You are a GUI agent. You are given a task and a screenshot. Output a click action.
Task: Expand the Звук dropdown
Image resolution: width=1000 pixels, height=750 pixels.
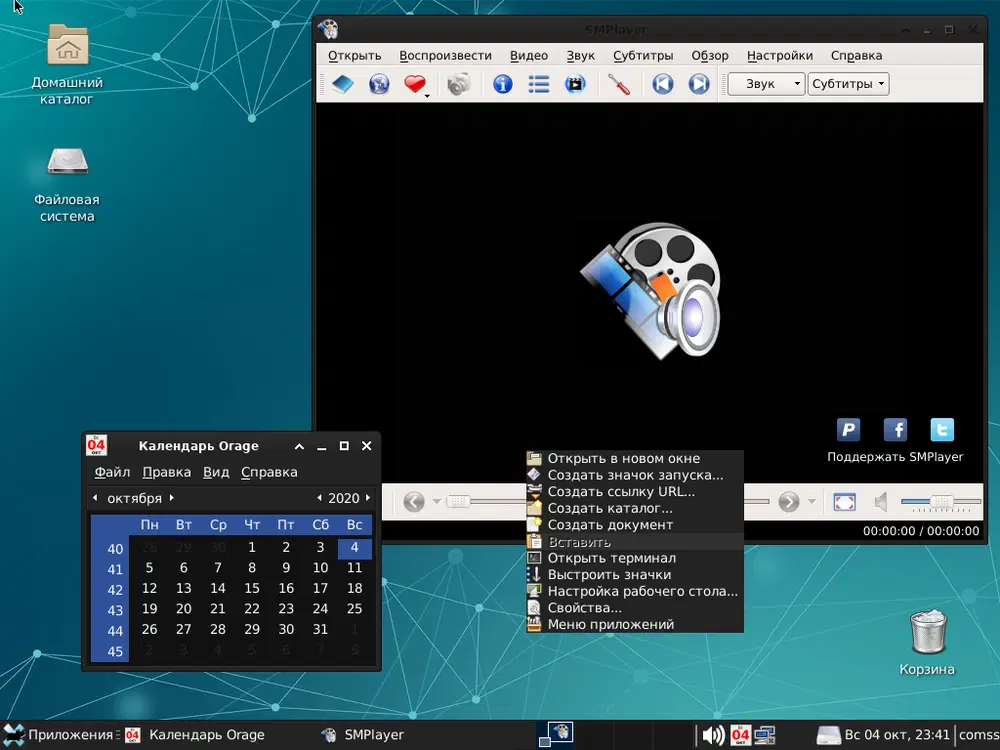click(765, 84)
